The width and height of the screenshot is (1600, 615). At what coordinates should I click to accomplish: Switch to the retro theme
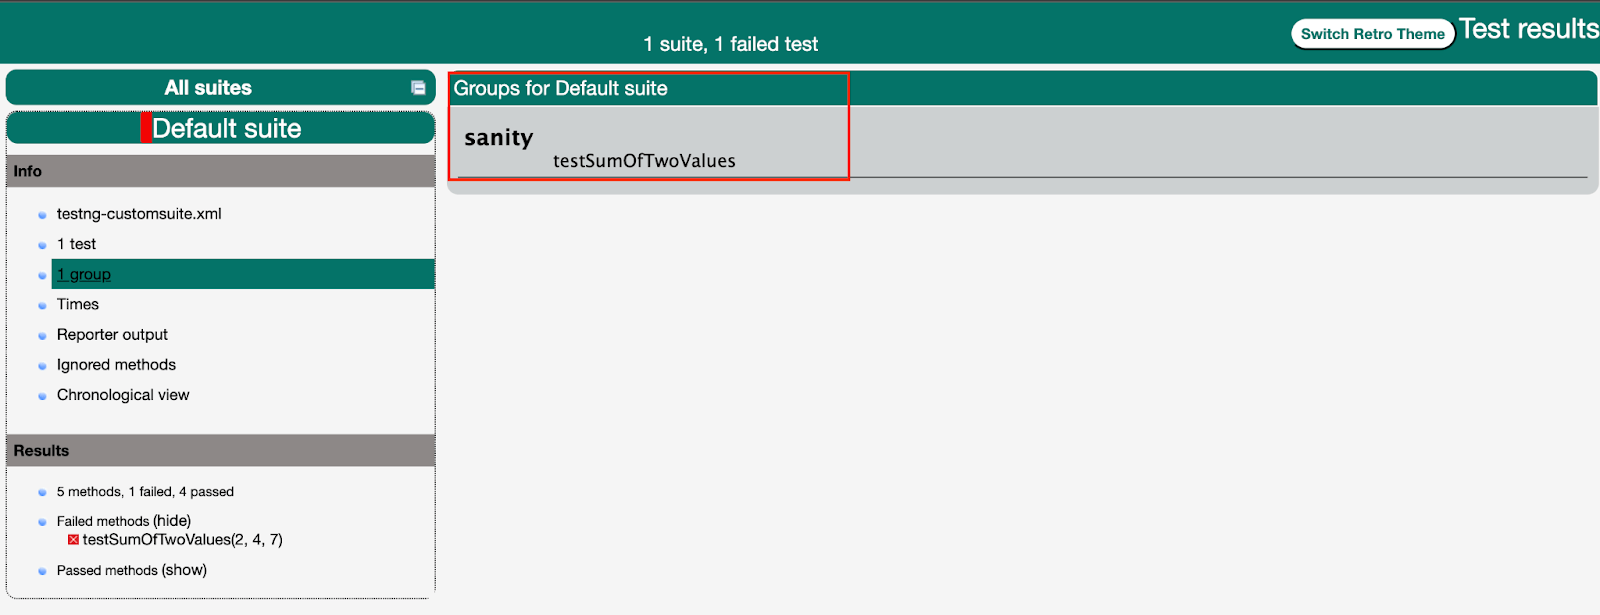point(1372,34)
